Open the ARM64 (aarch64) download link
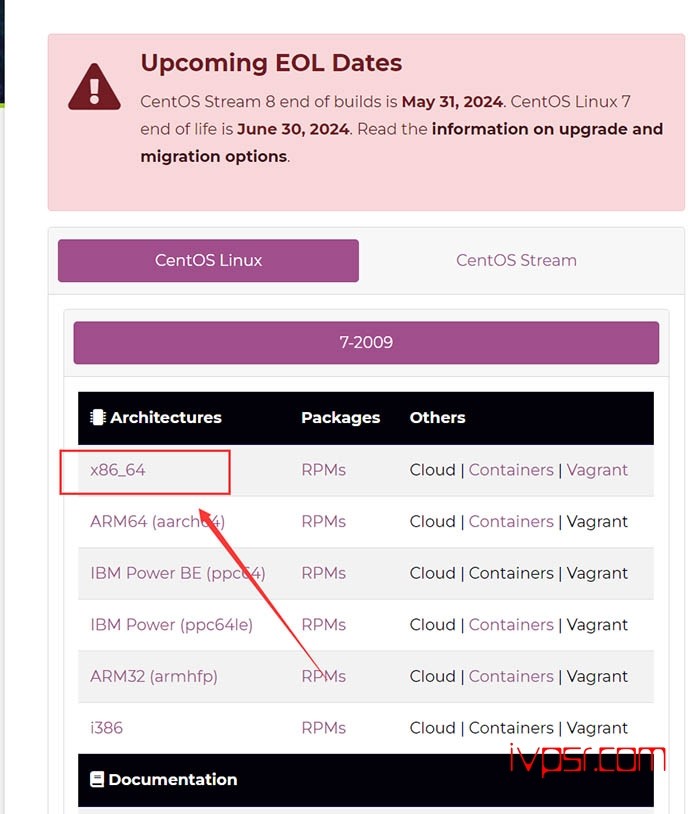This screenshot has width=700, height=814. (x=157, y=521)
